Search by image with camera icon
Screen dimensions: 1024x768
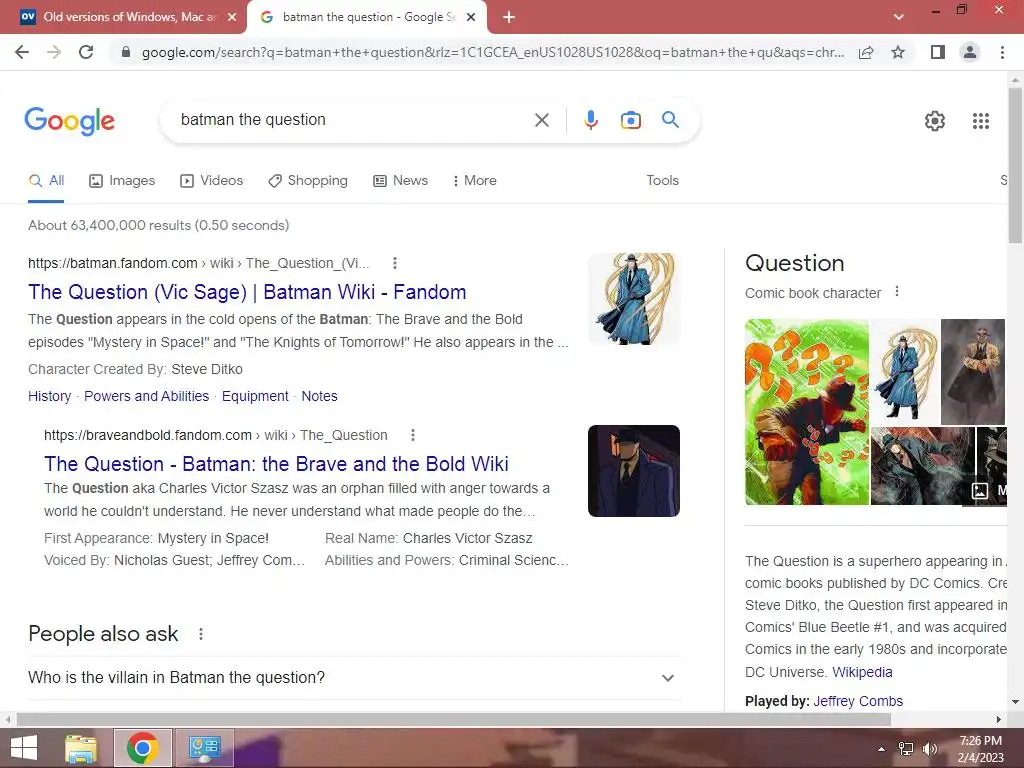click(631, 120)
